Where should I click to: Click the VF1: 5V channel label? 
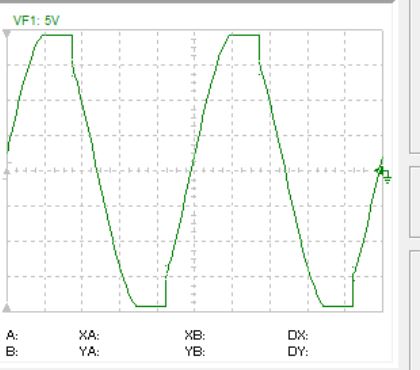tap(36, 21)
